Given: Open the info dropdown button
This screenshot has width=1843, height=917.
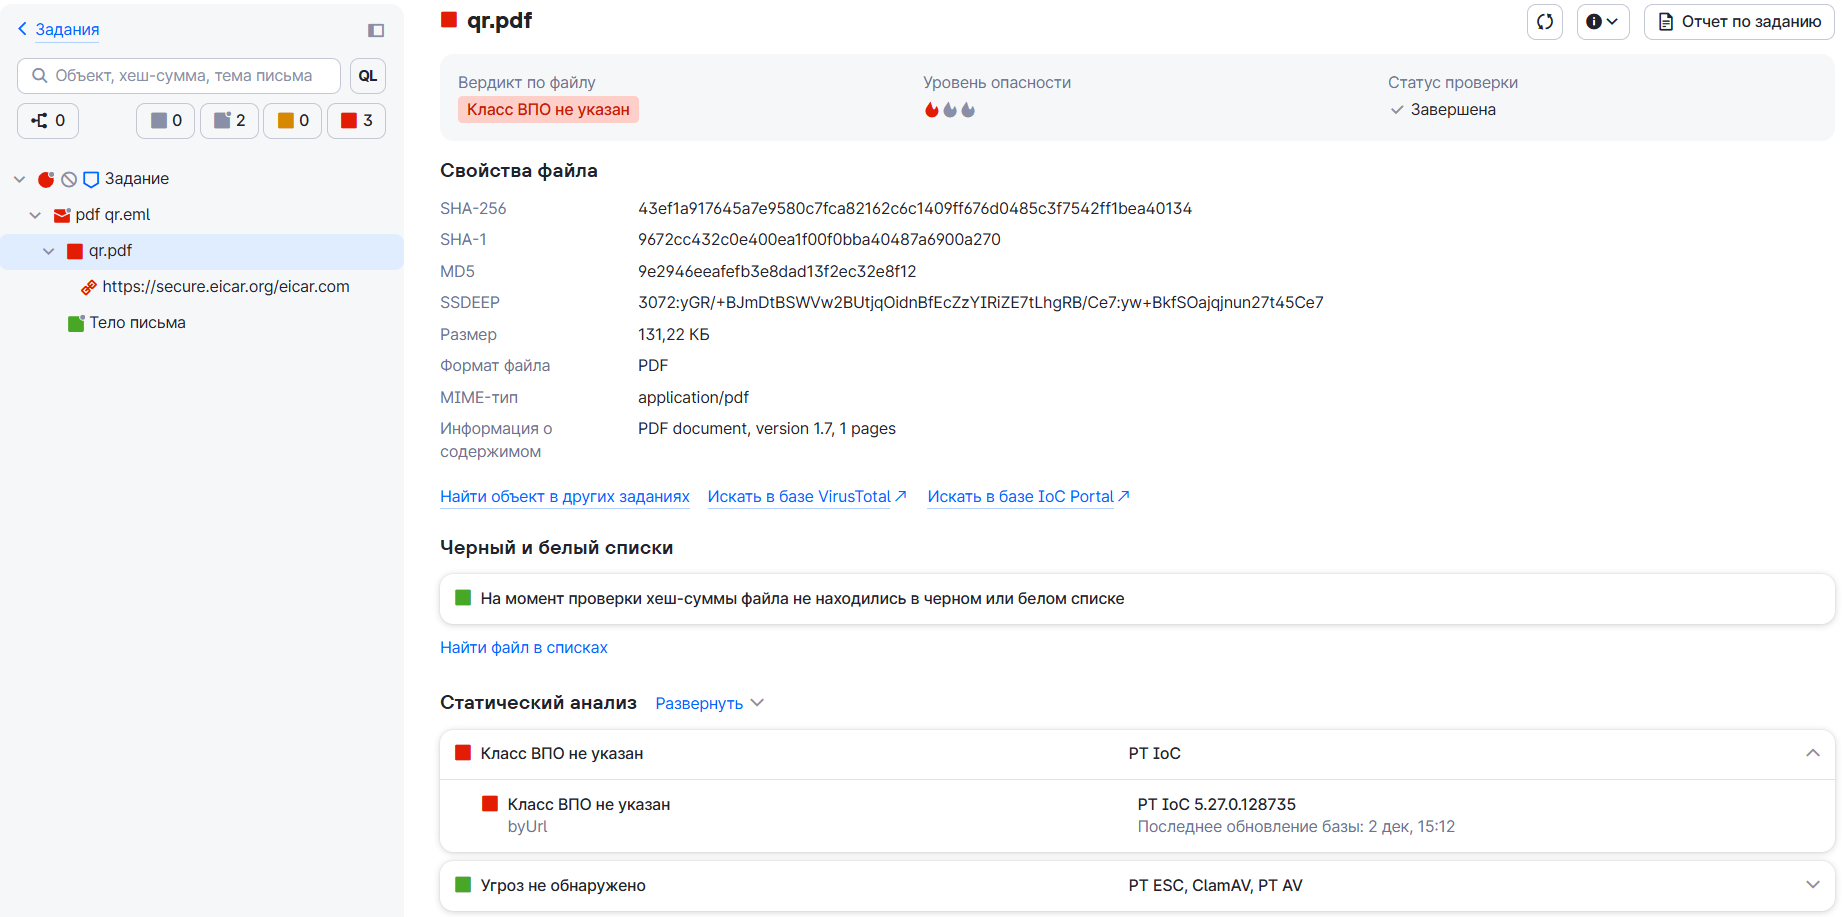Looking at the screenshot, I should (x=1602, y=22).
